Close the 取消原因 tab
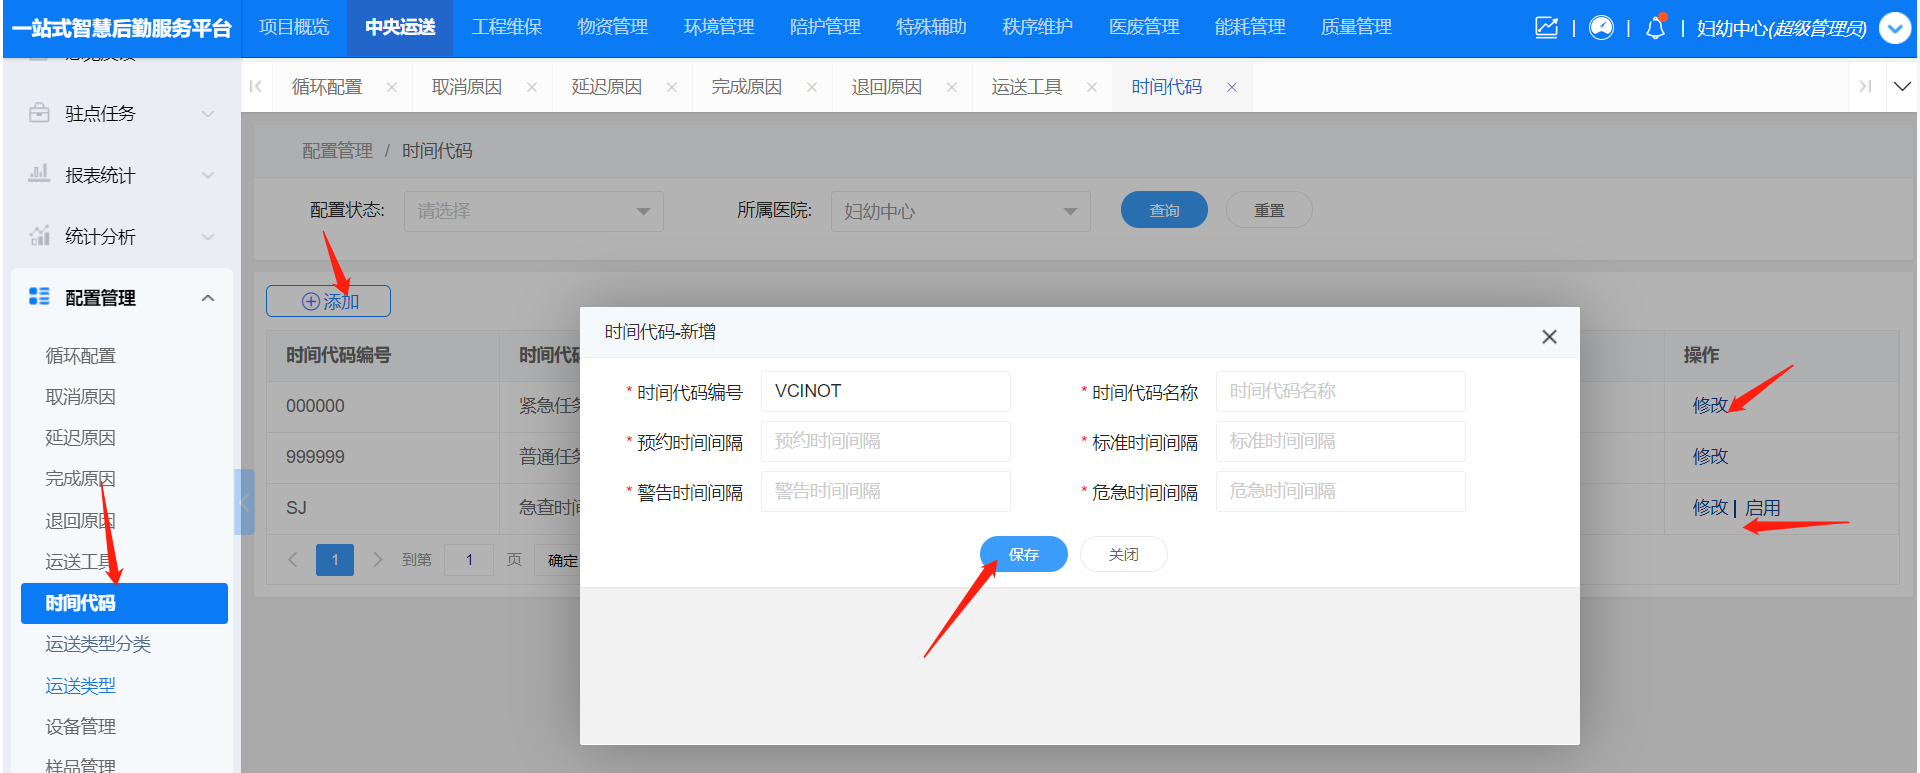1920x773 pixels. [x=532, y=88]
